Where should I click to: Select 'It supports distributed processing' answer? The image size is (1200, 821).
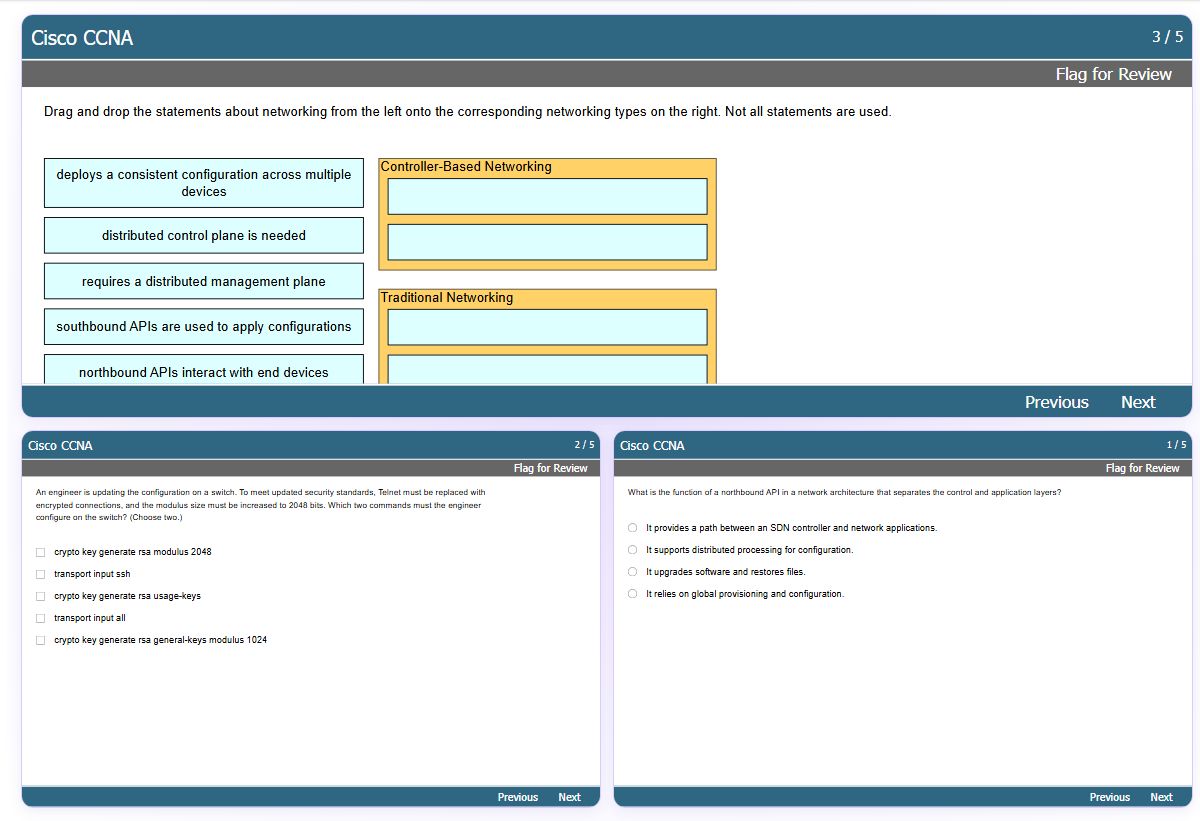coord(632,550)
